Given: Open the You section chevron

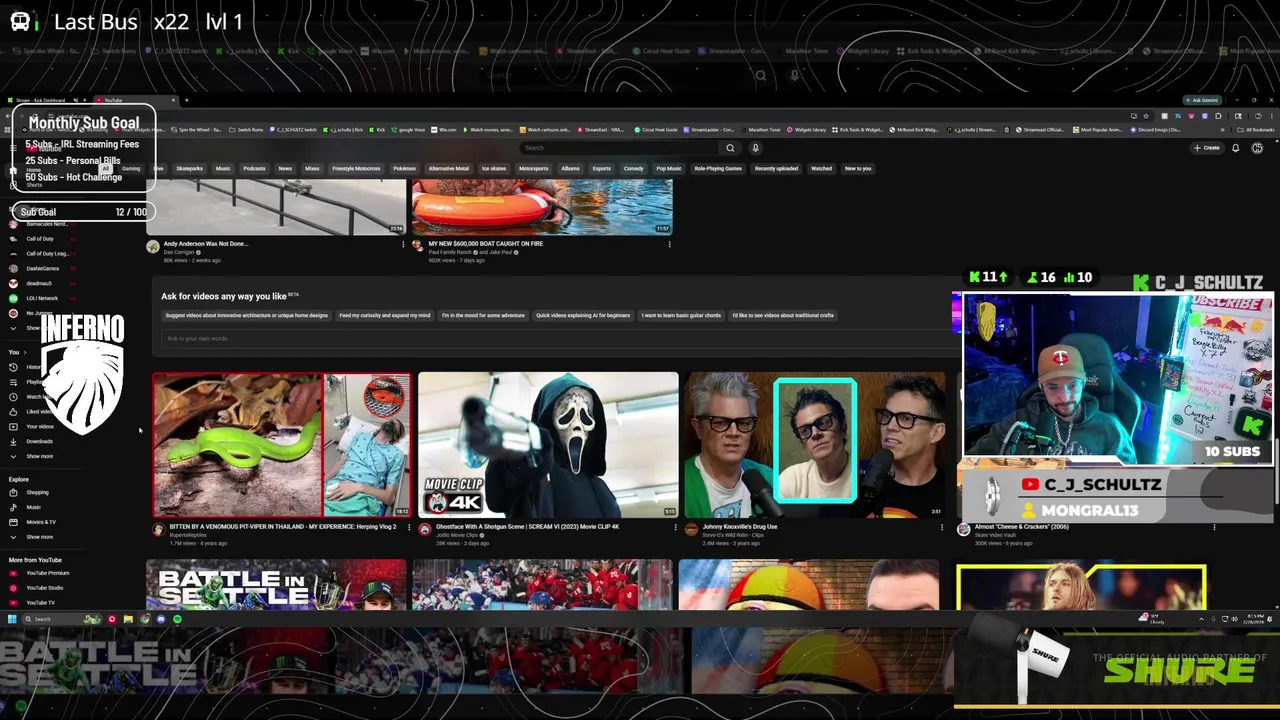Looking at the screenshot, I should tap(23, 352).
